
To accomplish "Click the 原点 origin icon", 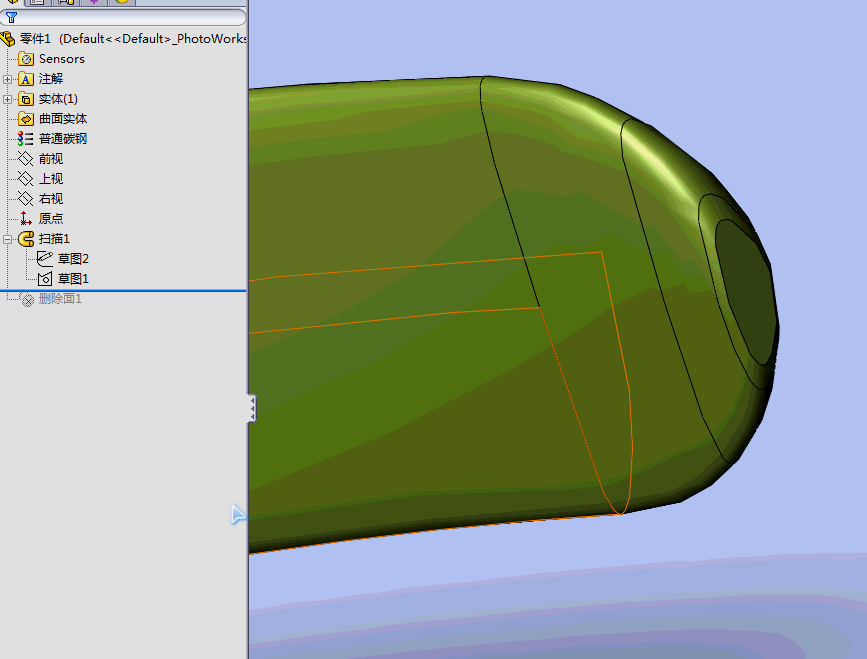I will coord(25,218).
